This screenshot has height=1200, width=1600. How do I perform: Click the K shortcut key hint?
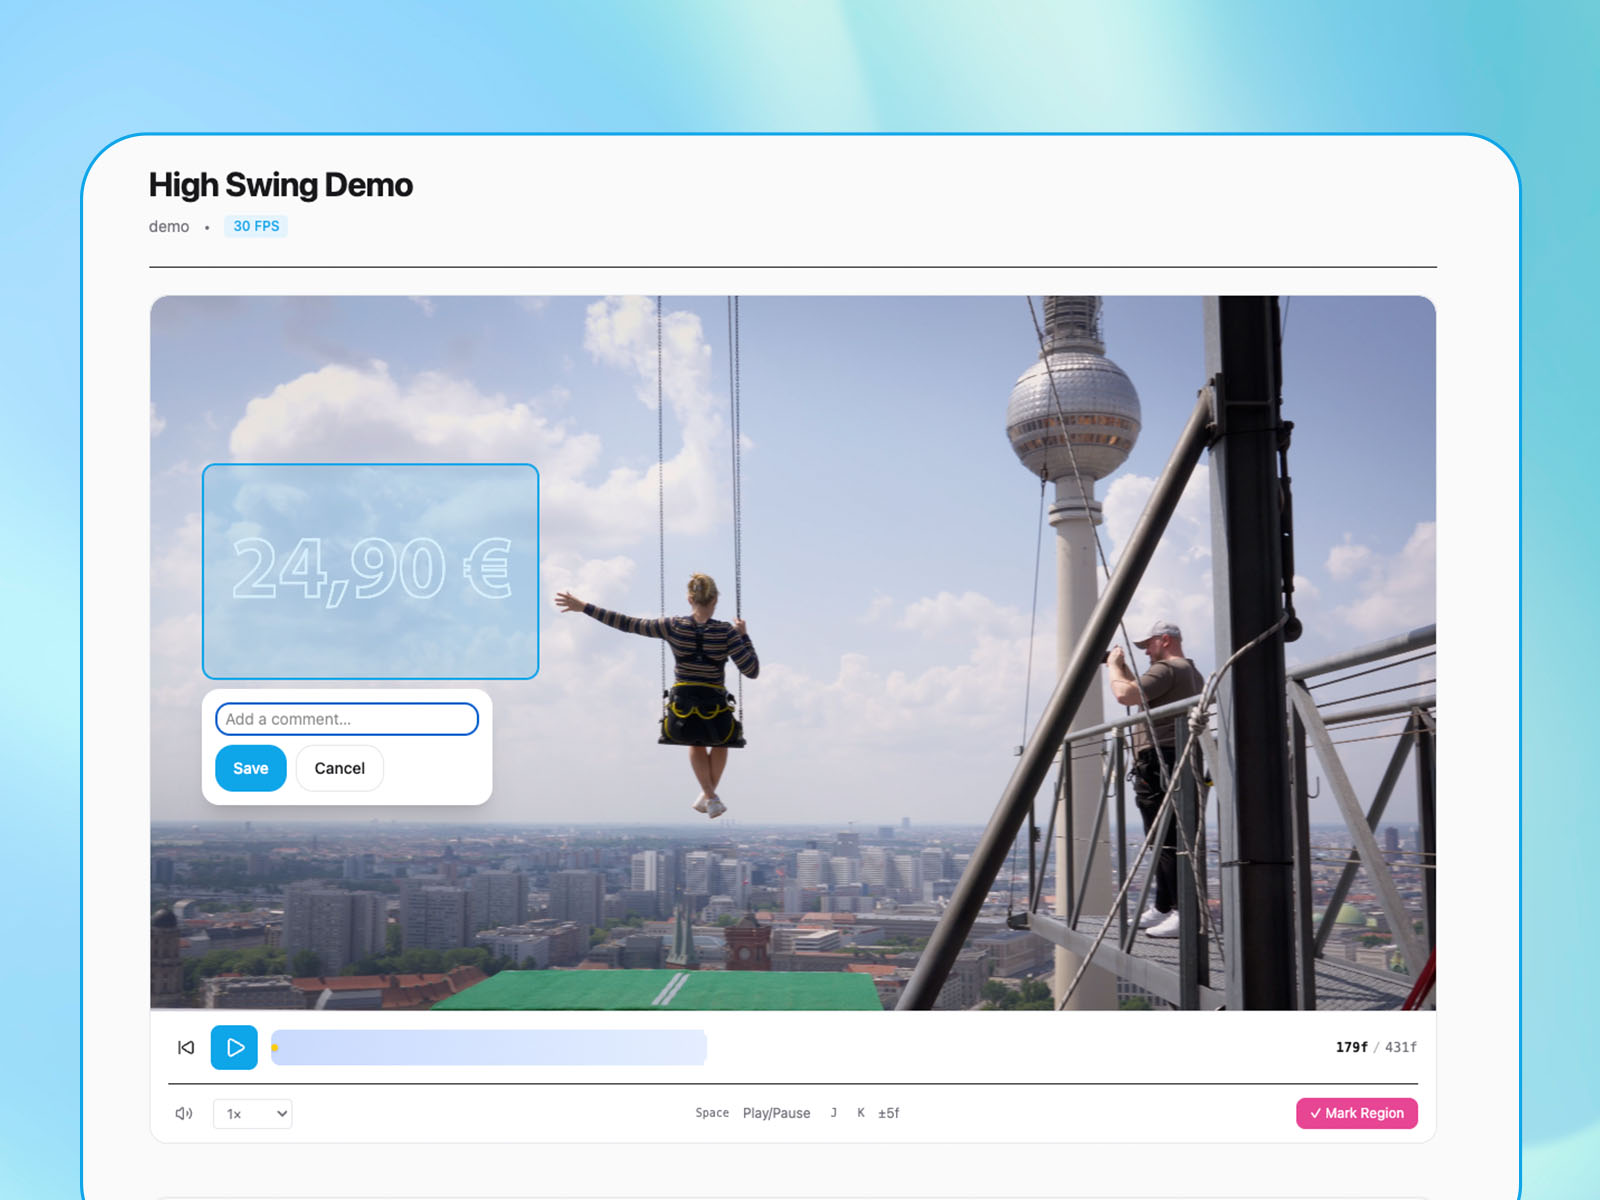coord(860,1113)
